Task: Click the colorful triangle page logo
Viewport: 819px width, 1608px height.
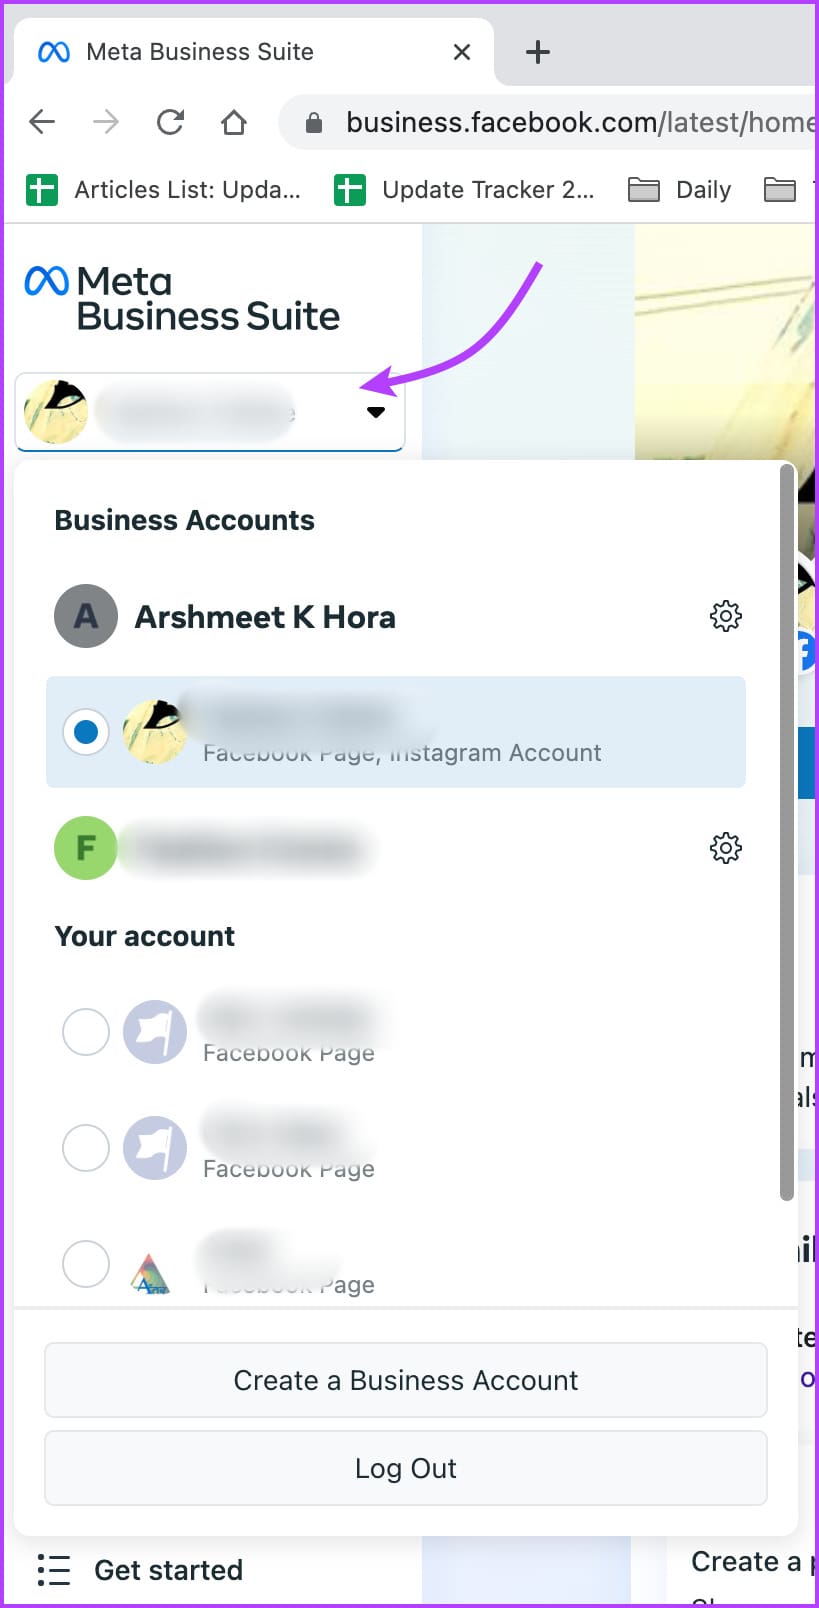Action: pos(151,1273)
